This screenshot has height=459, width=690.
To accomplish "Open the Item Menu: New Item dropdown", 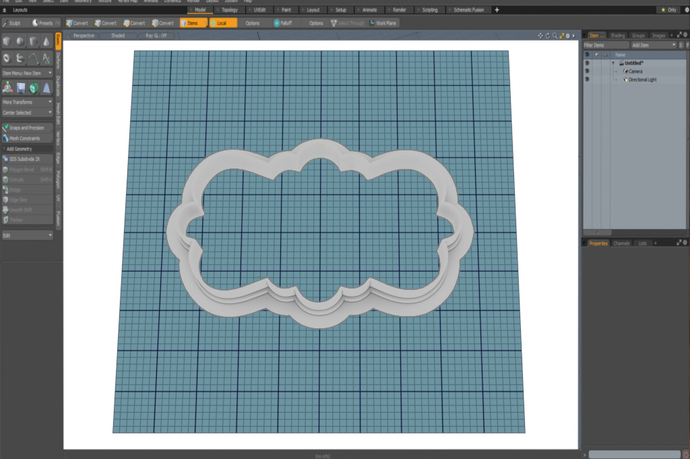I will point(27,73).
